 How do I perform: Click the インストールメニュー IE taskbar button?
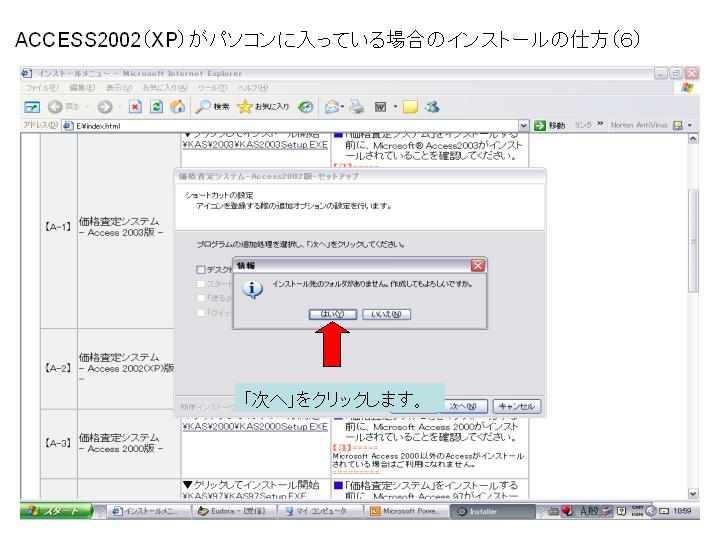[150, 511]
